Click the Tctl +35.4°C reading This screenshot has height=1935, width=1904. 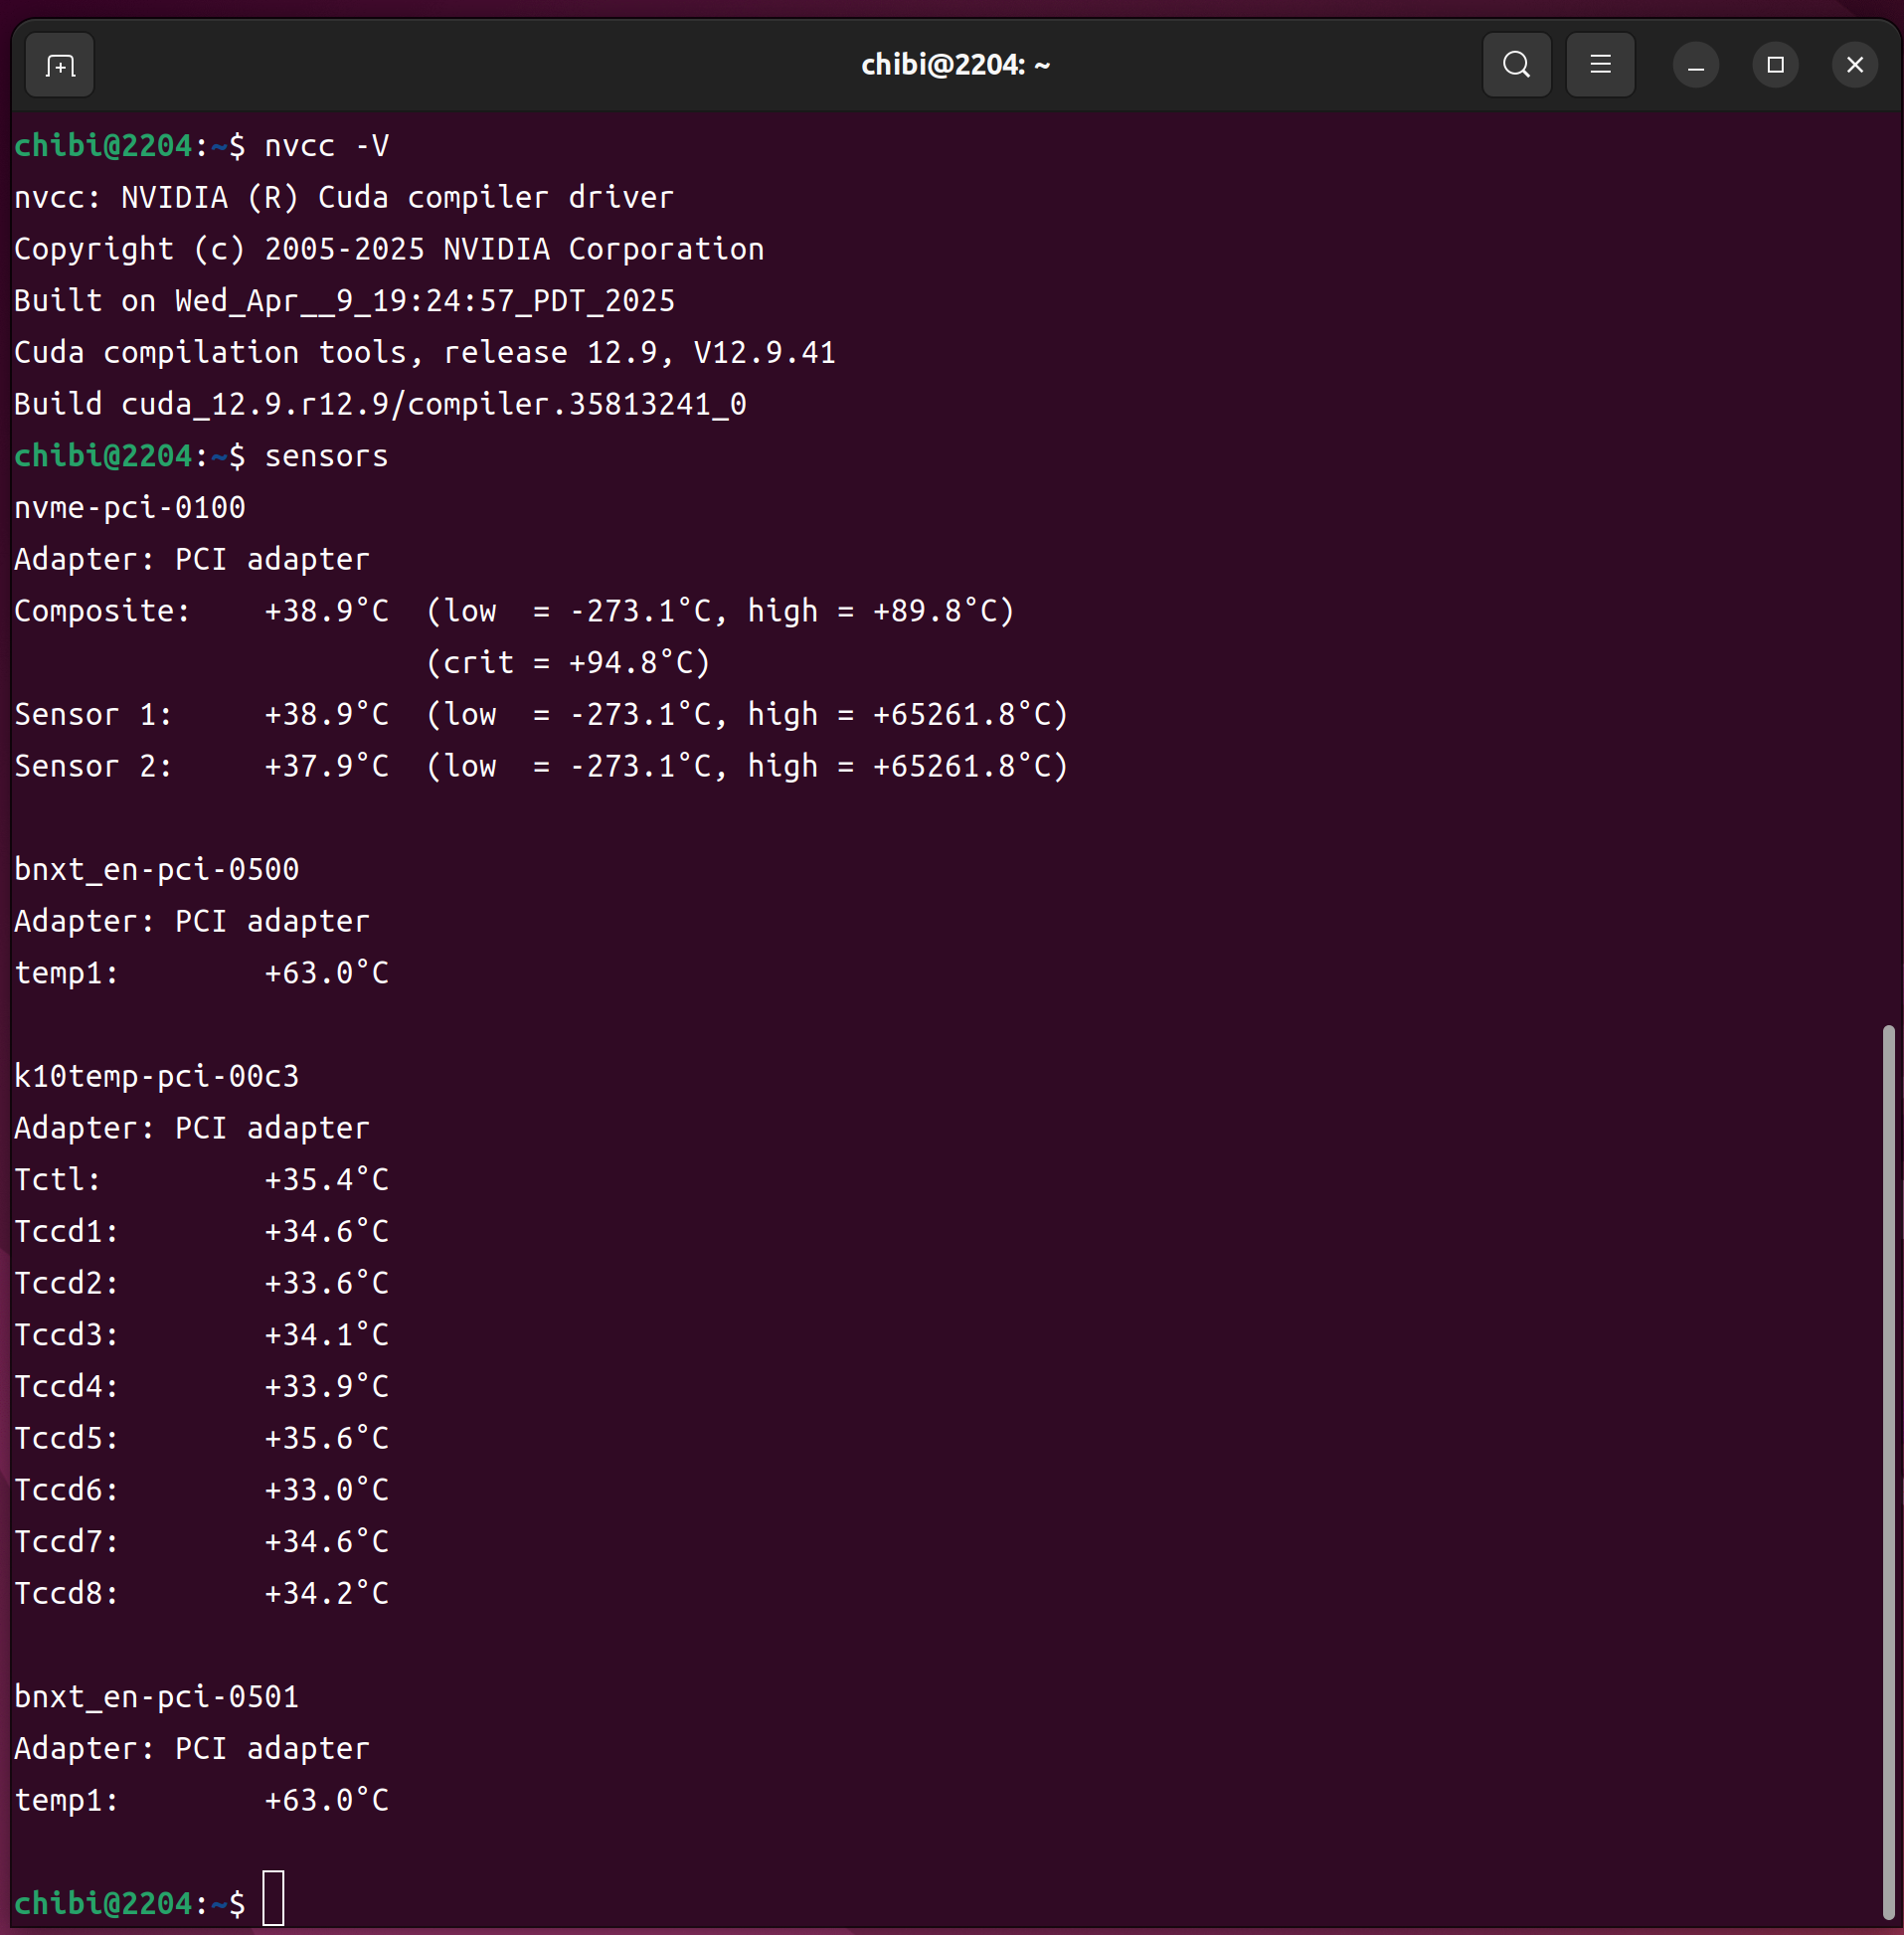pos(326,1180)
